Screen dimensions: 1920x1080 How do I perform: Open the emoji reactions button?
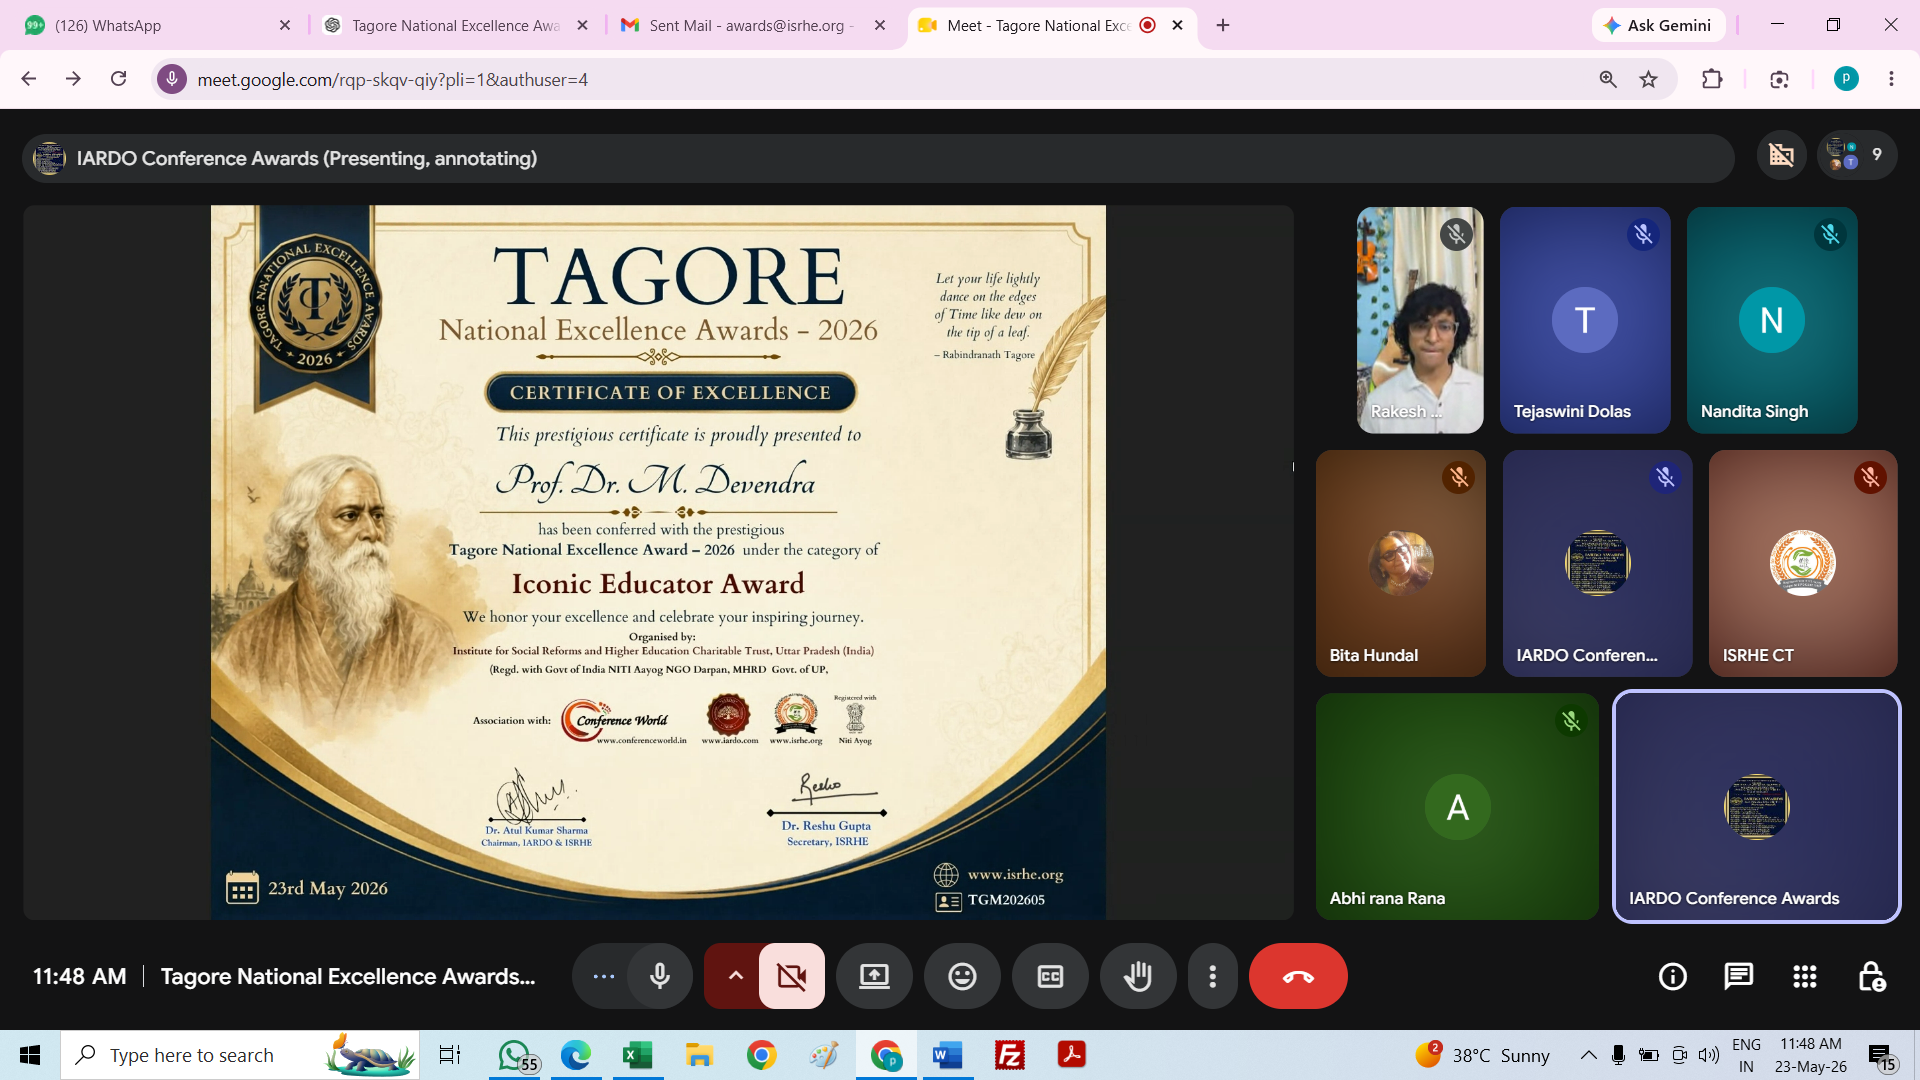coord(962,976)
